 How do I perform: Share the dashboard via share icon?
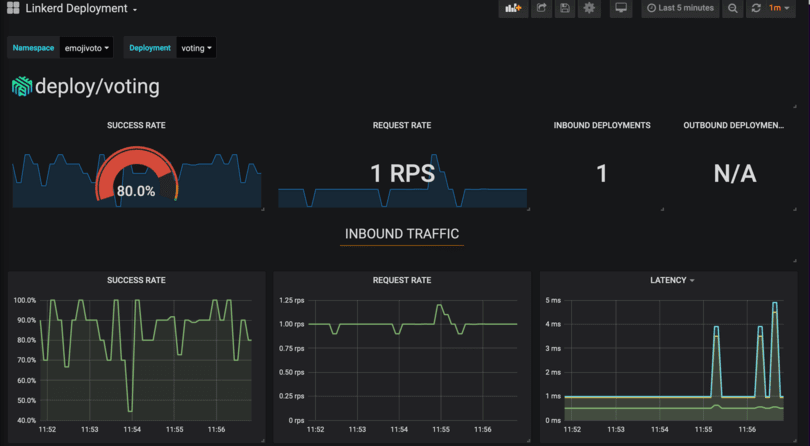pyautogui.click(x=541, y=8)
